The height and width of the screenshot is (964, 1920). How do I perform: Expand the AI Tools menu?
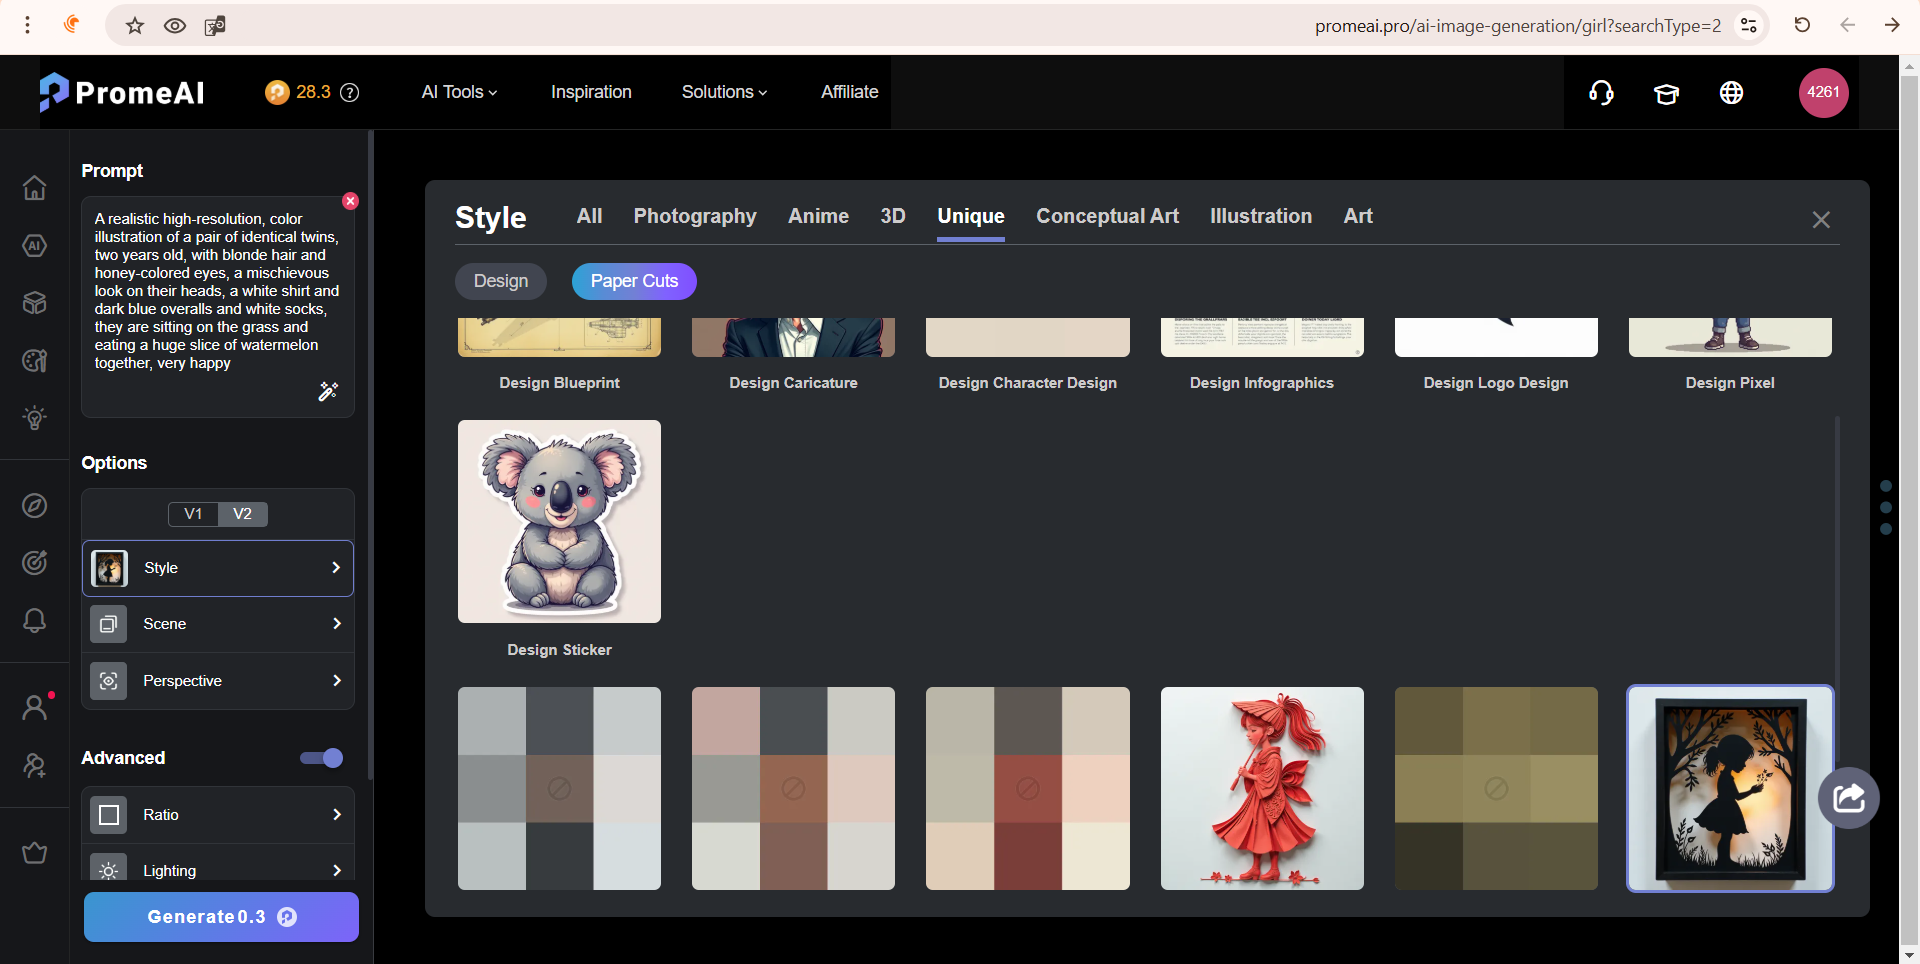click(459, 92)
